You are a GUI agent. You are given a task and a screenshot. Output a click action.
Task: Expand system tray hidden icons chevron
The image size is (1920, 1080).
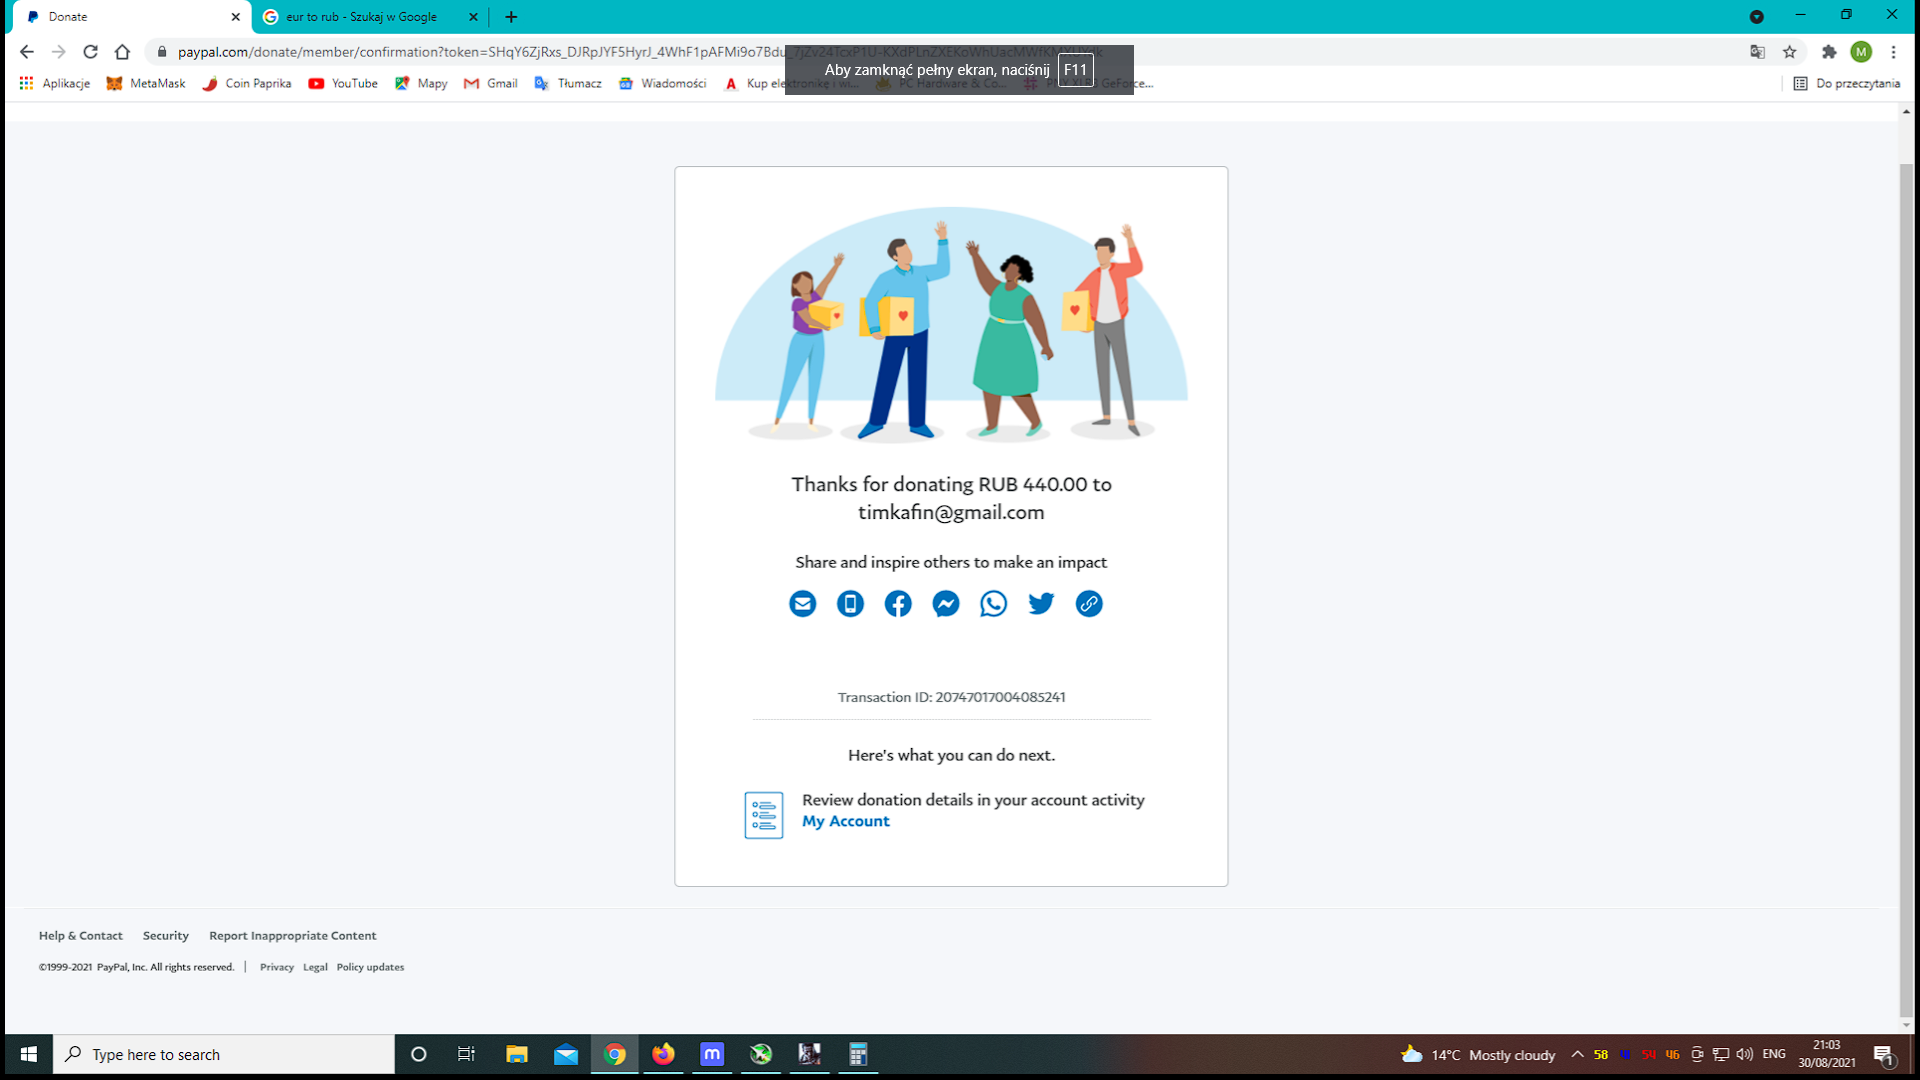click(x=1577, y=1054)
